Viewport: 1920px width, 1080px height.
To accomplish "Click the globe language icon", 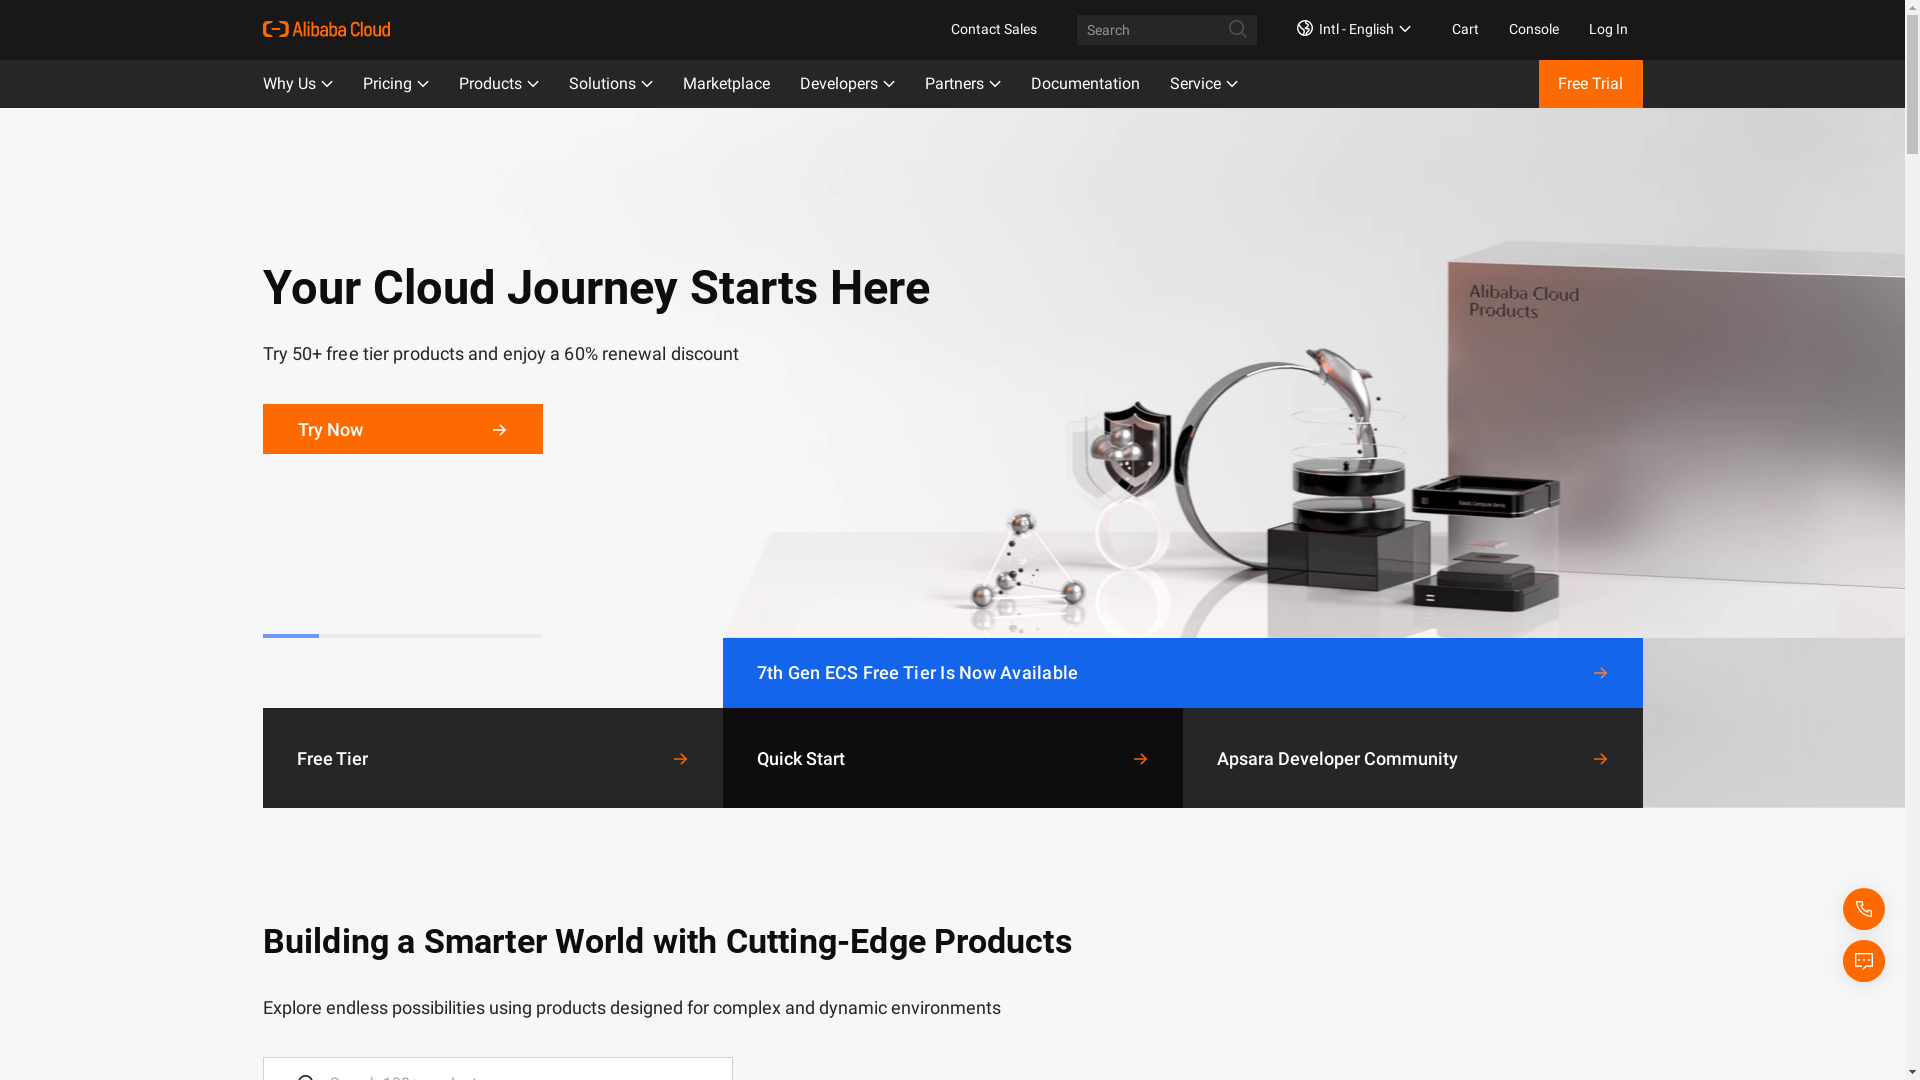I will coord(1304,28).
